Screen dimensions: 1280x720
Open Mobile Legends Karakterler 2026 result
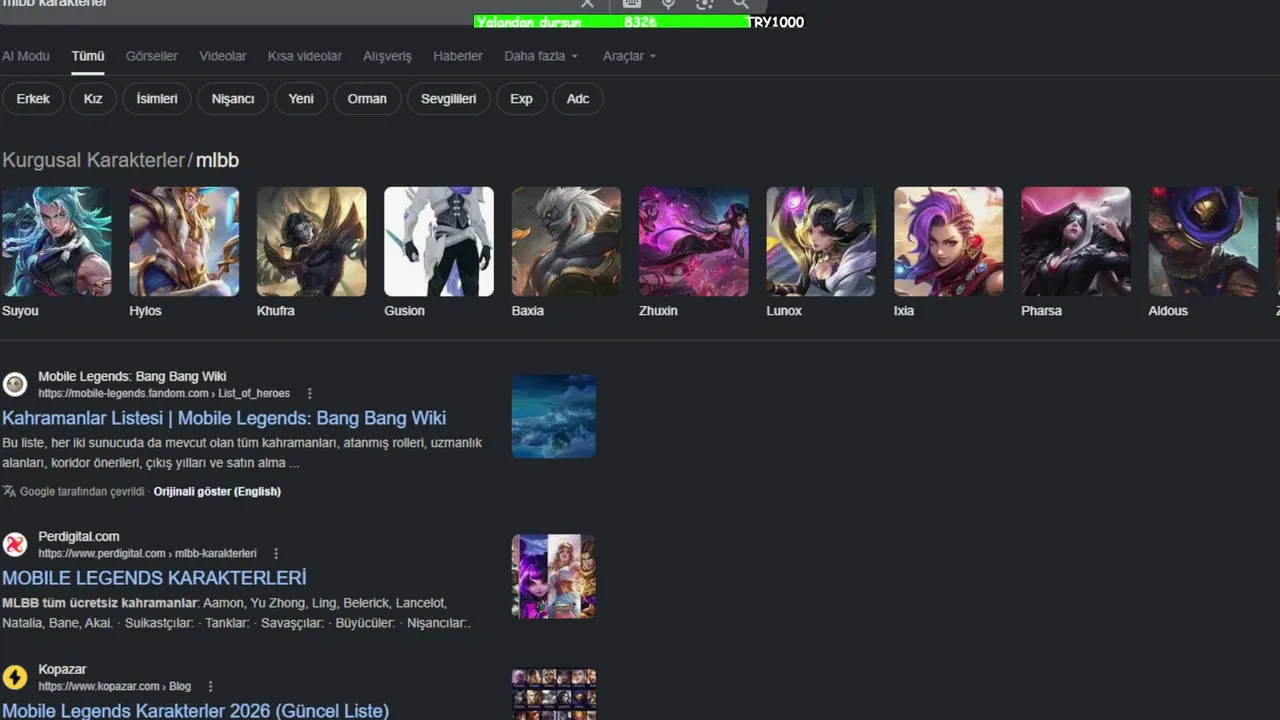point(195,711)
